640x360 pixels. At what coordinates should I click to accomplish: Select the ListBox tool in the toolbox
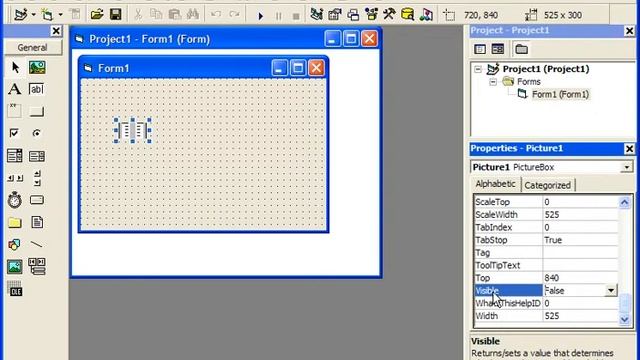point(37,156)
